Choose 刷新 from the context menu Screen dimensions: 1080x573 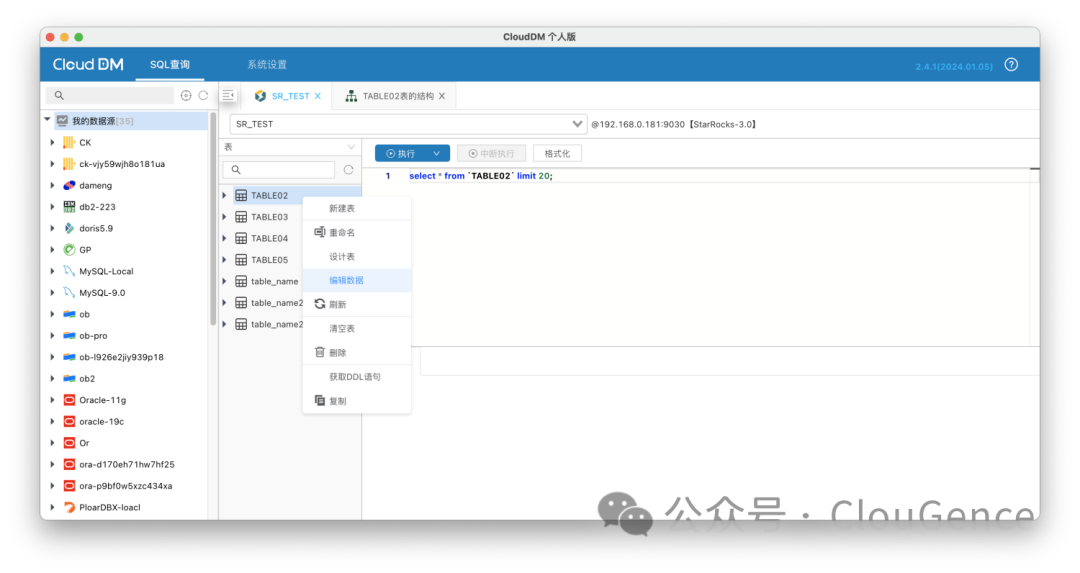pos(357,304)
